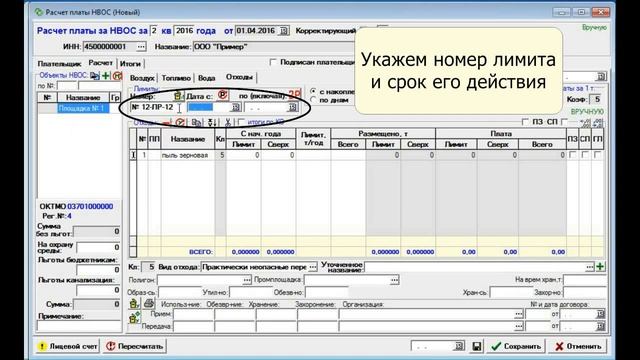
Task: Click printer icon above Прием row
Action: pos(149,304)
